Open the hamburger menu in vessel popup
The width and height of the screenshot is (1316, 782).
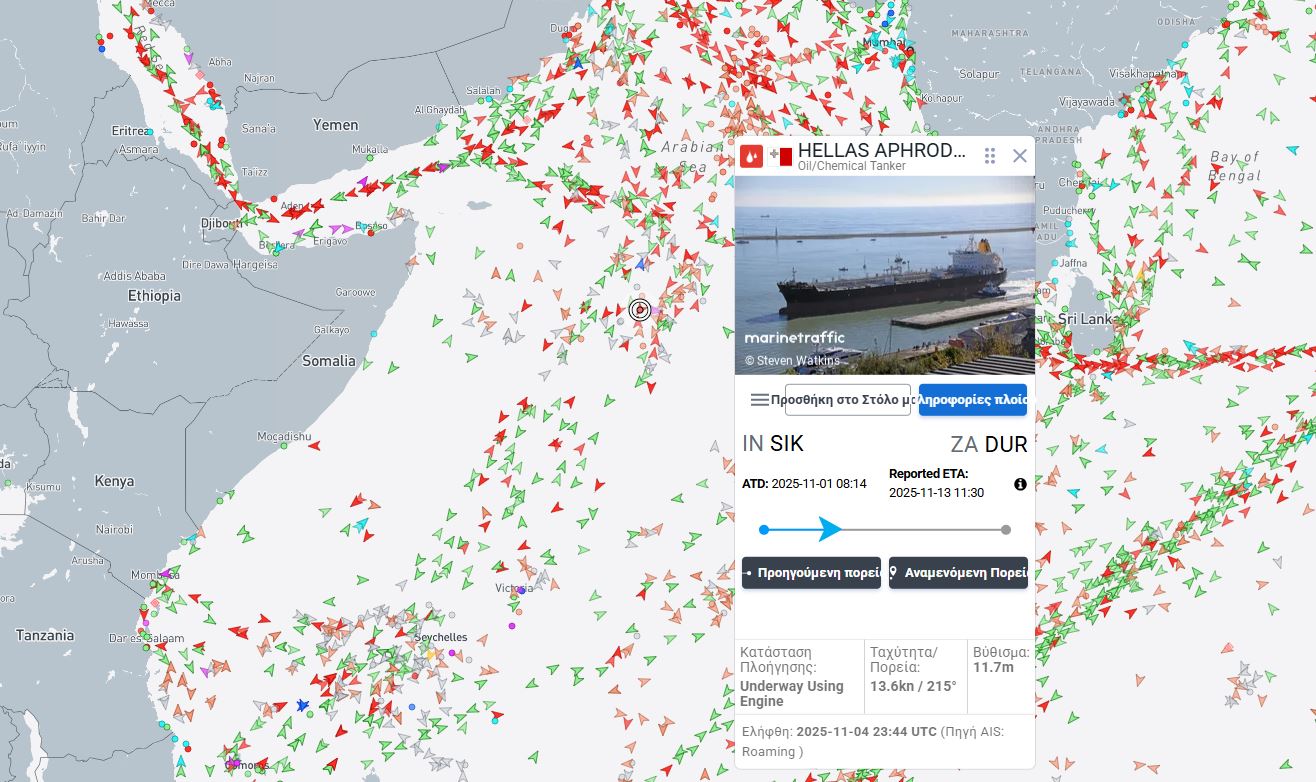760,400
